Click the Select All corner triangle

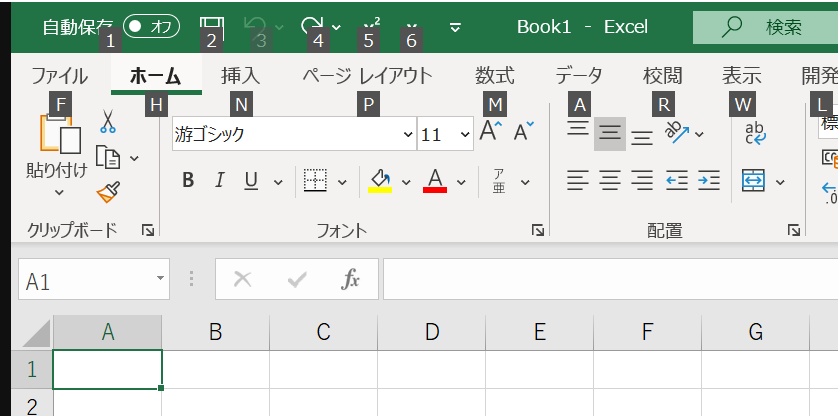[36, 333]
